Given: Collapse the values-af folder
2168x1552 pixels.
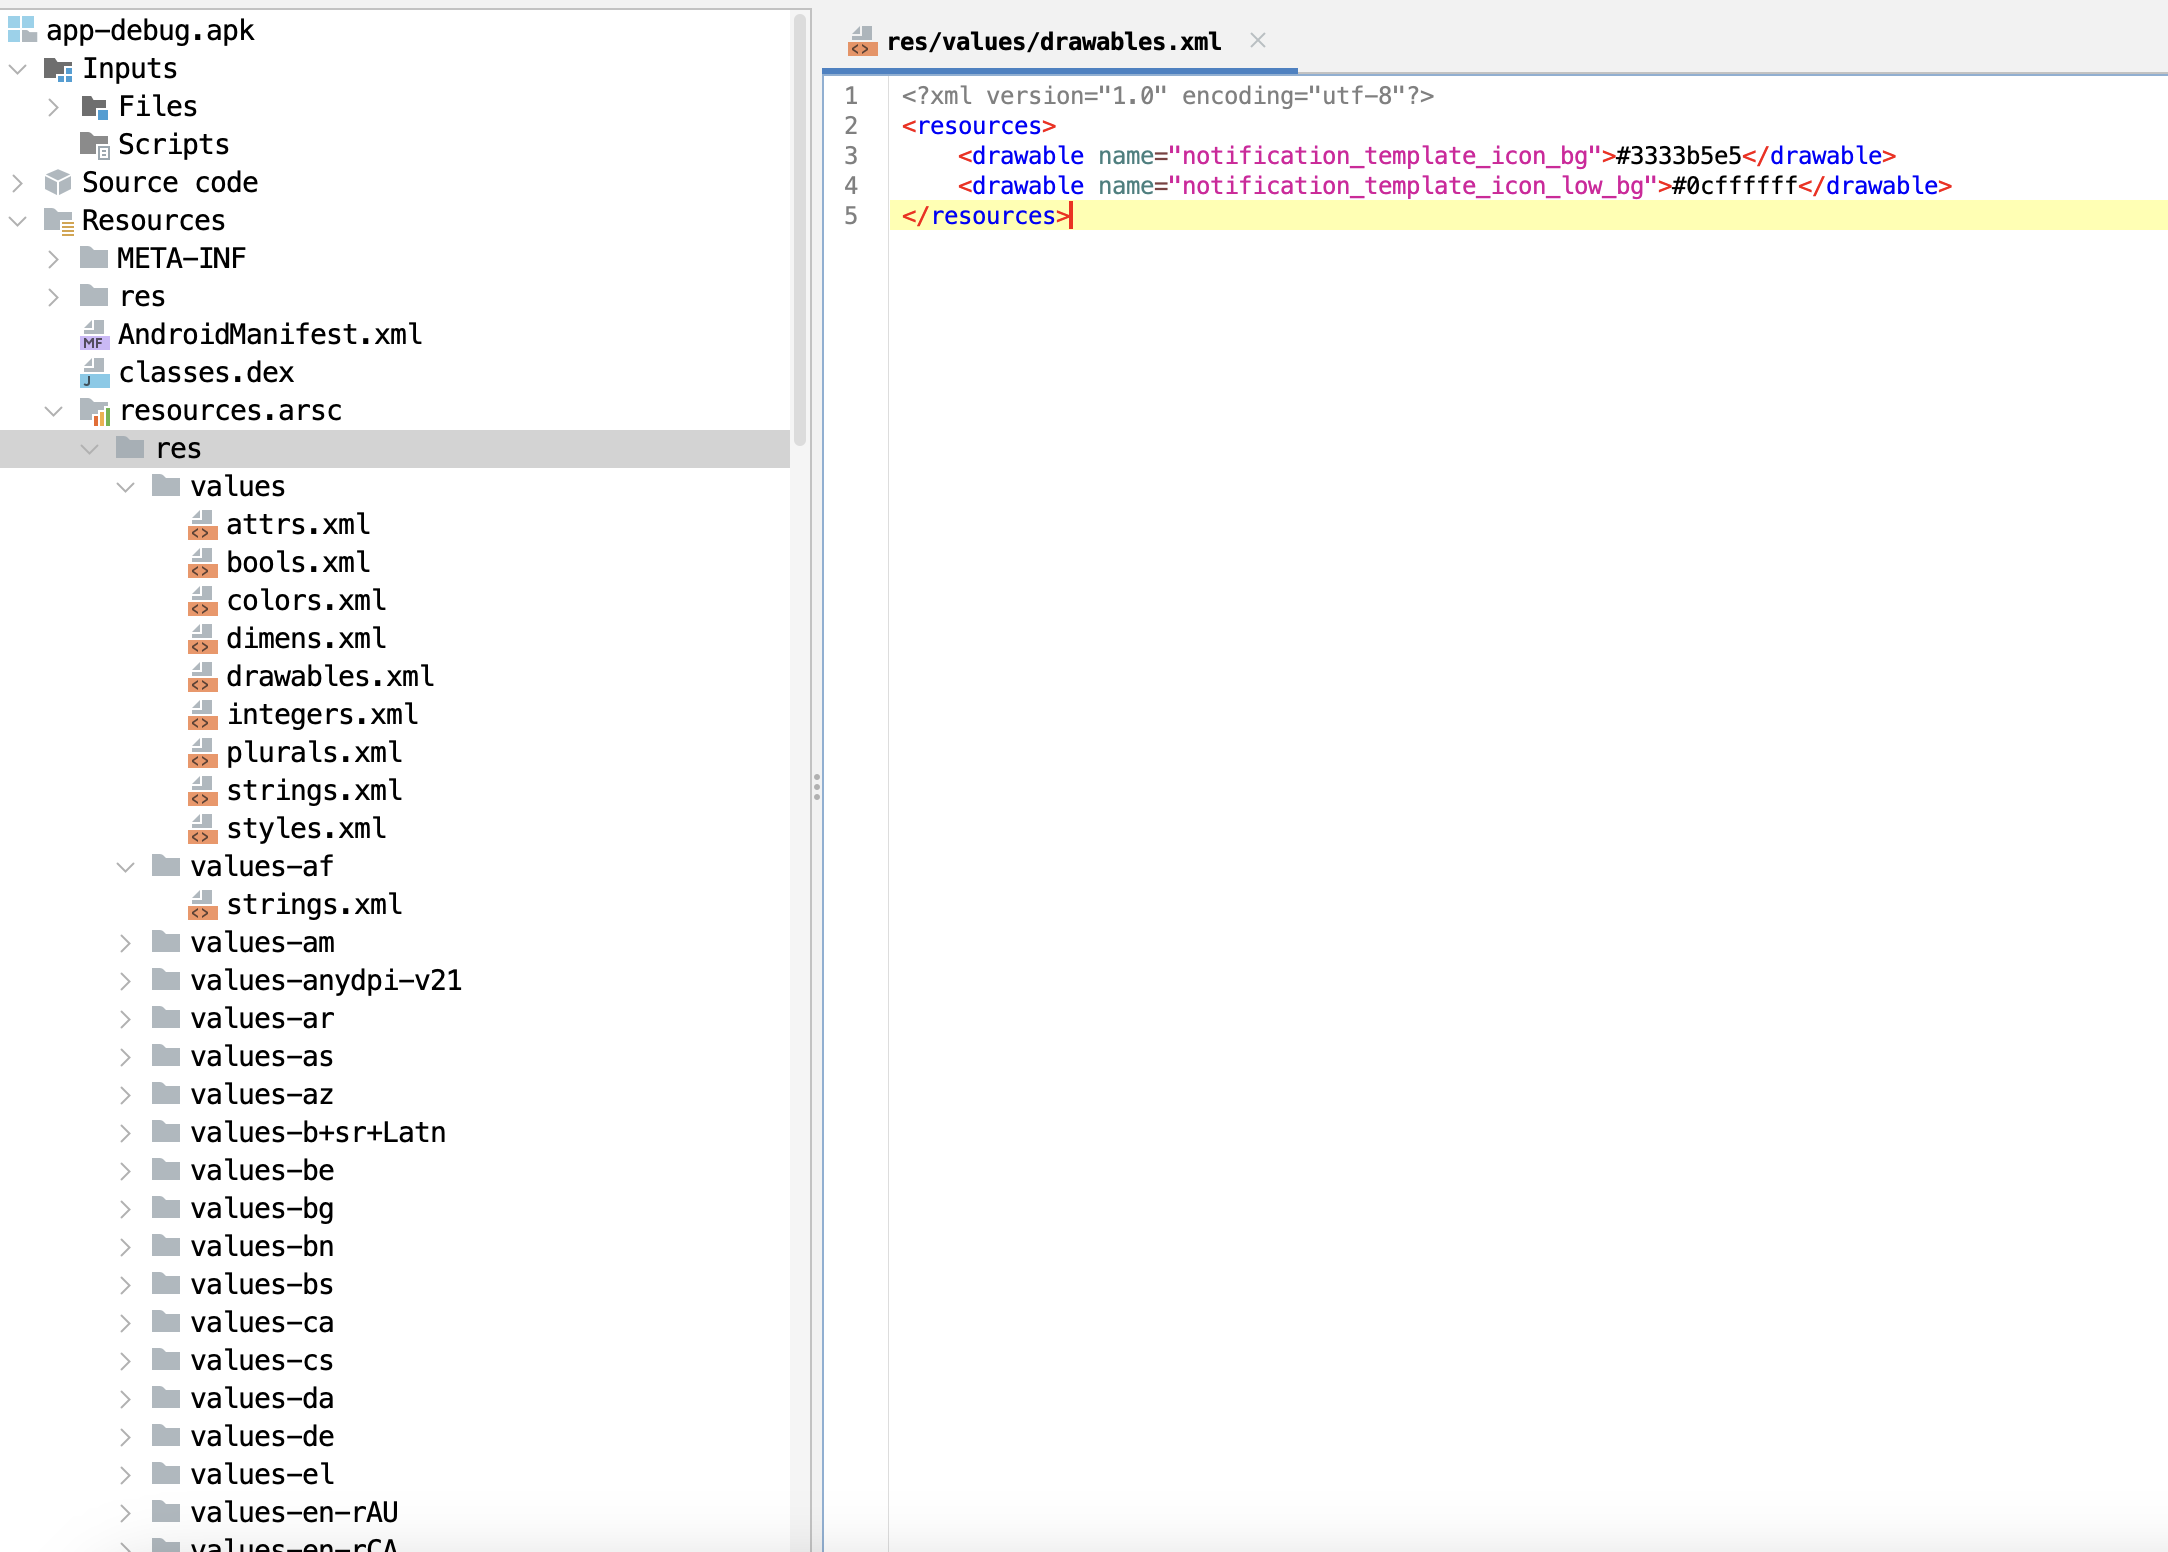Looking at the screenshot, I should (126, 867).
